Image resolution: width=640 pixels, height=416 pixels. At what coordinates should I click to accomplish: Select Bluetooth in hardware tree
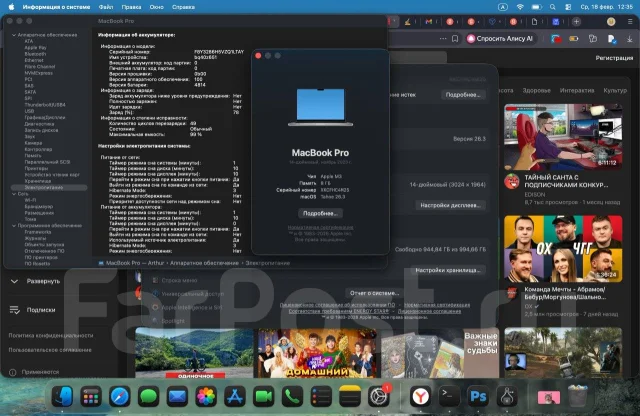point(35,54)
